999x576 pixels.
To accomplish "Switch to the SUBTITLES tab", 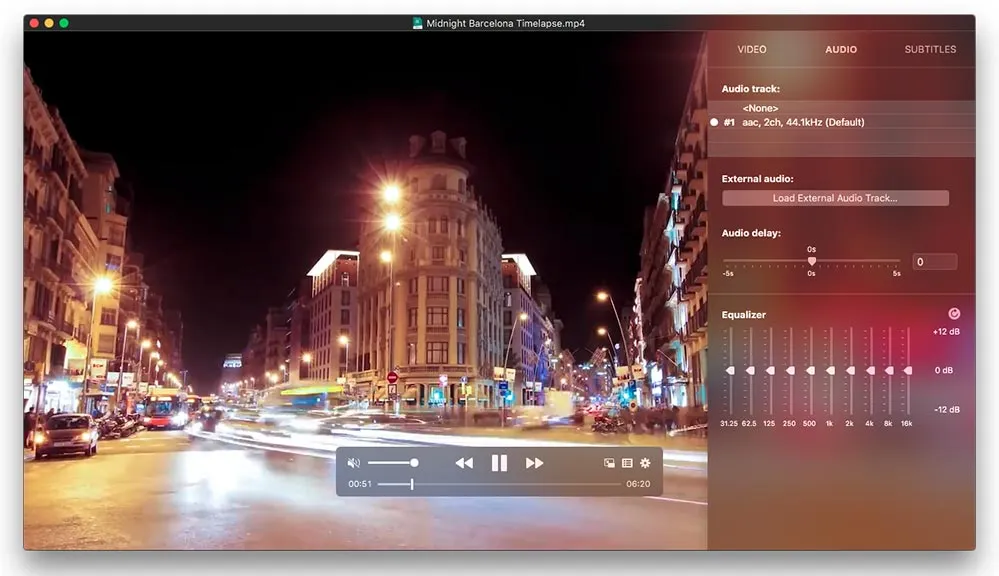I will point(929,49).
